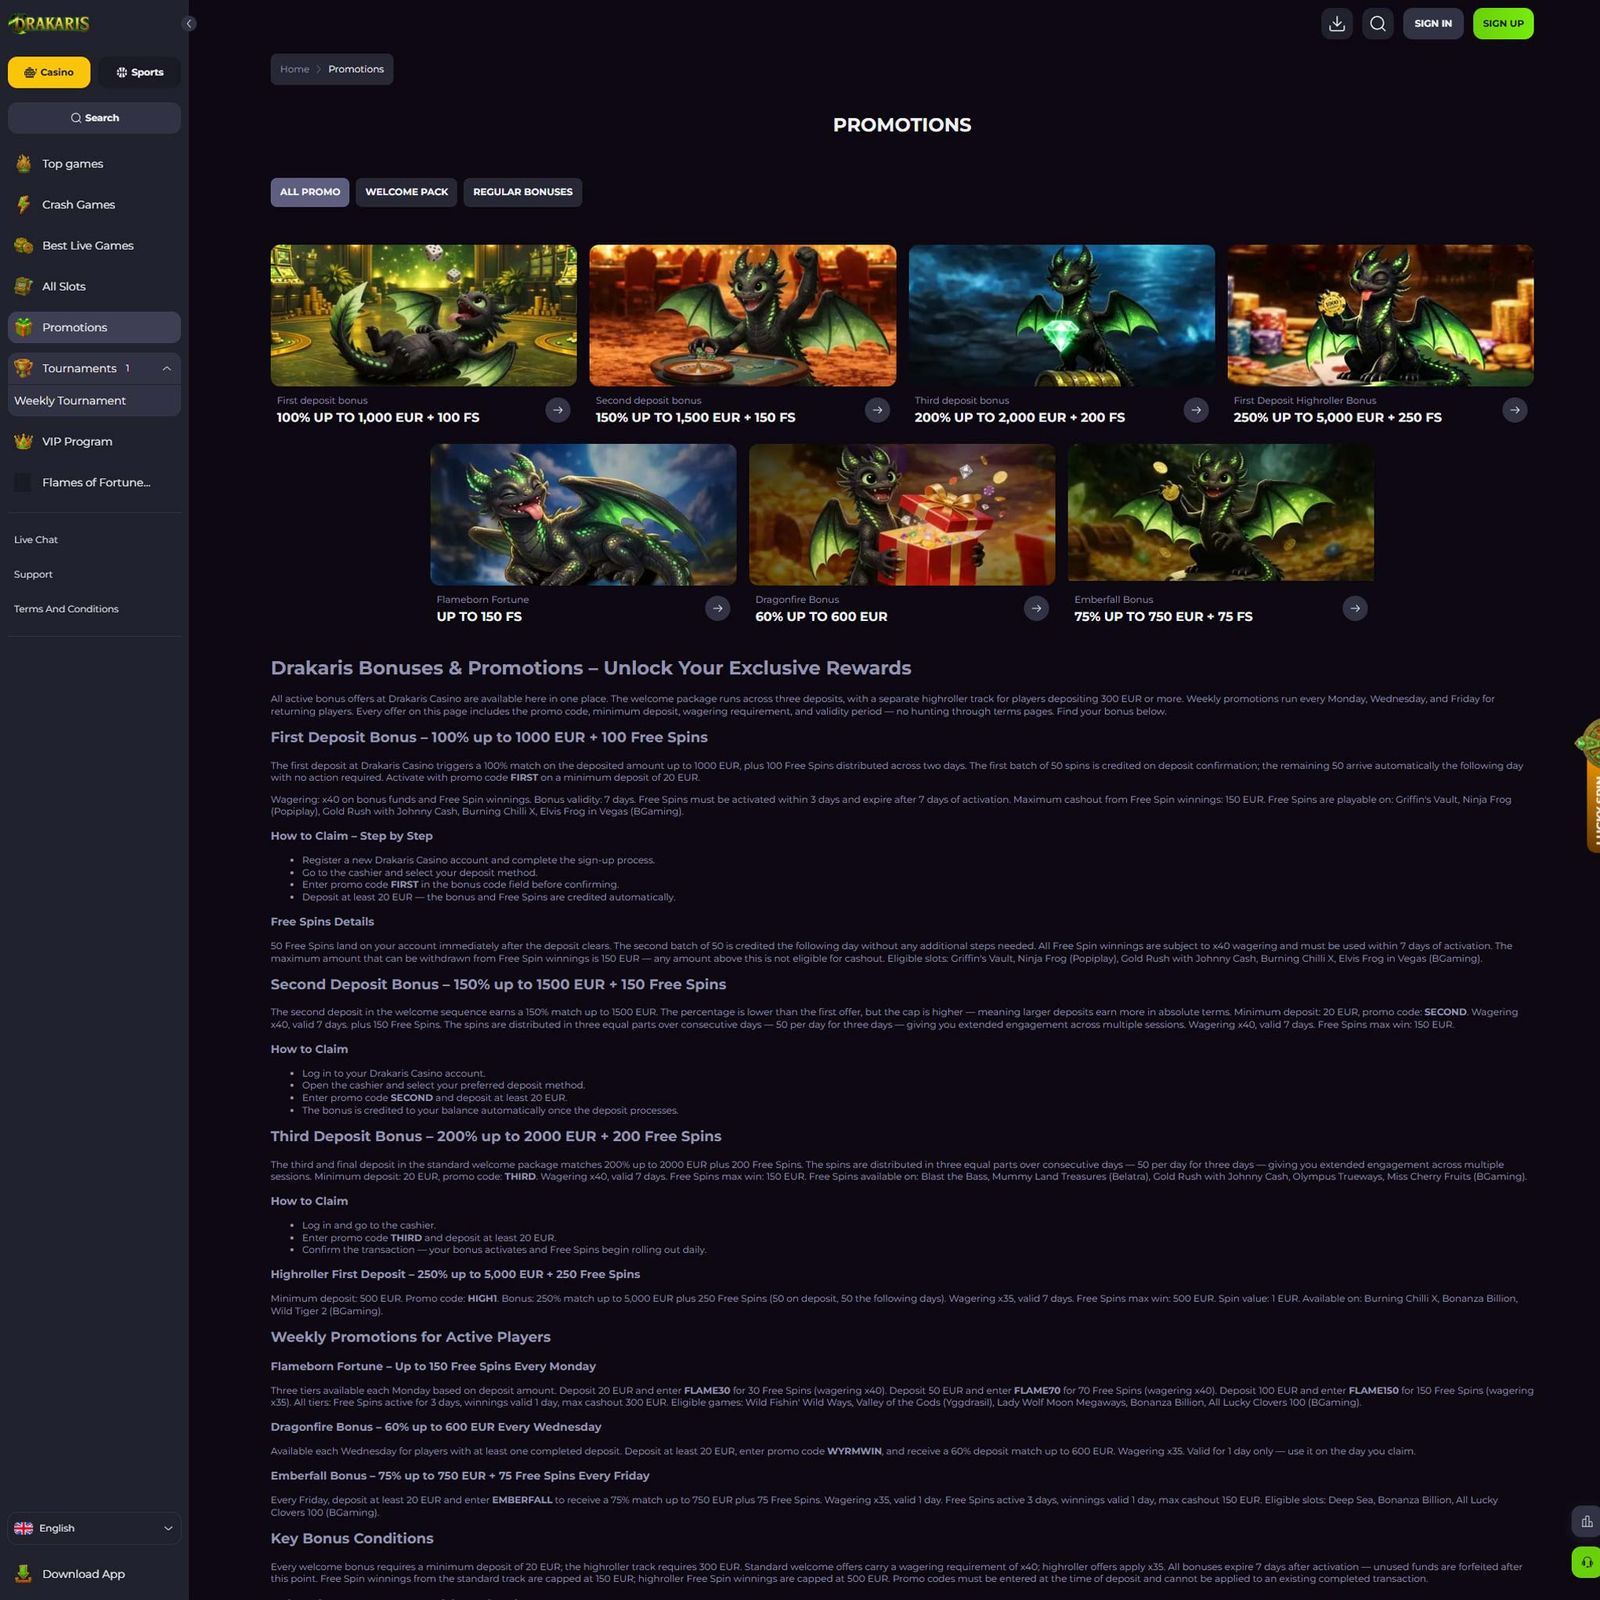1600x1600 pixels.
Task: Select the Welcome Pack tab
Action: point(407,192)
